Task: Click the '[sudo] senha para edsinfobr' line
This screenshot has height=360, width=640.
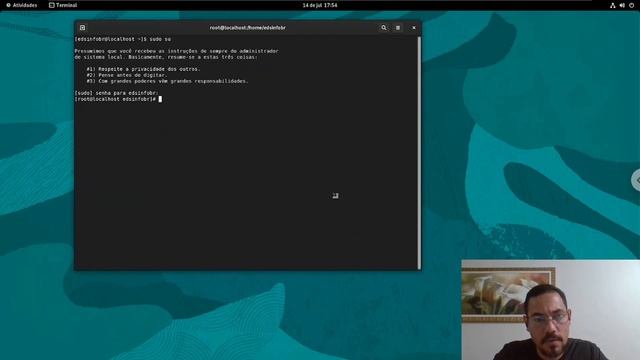Action: [116, 93]
